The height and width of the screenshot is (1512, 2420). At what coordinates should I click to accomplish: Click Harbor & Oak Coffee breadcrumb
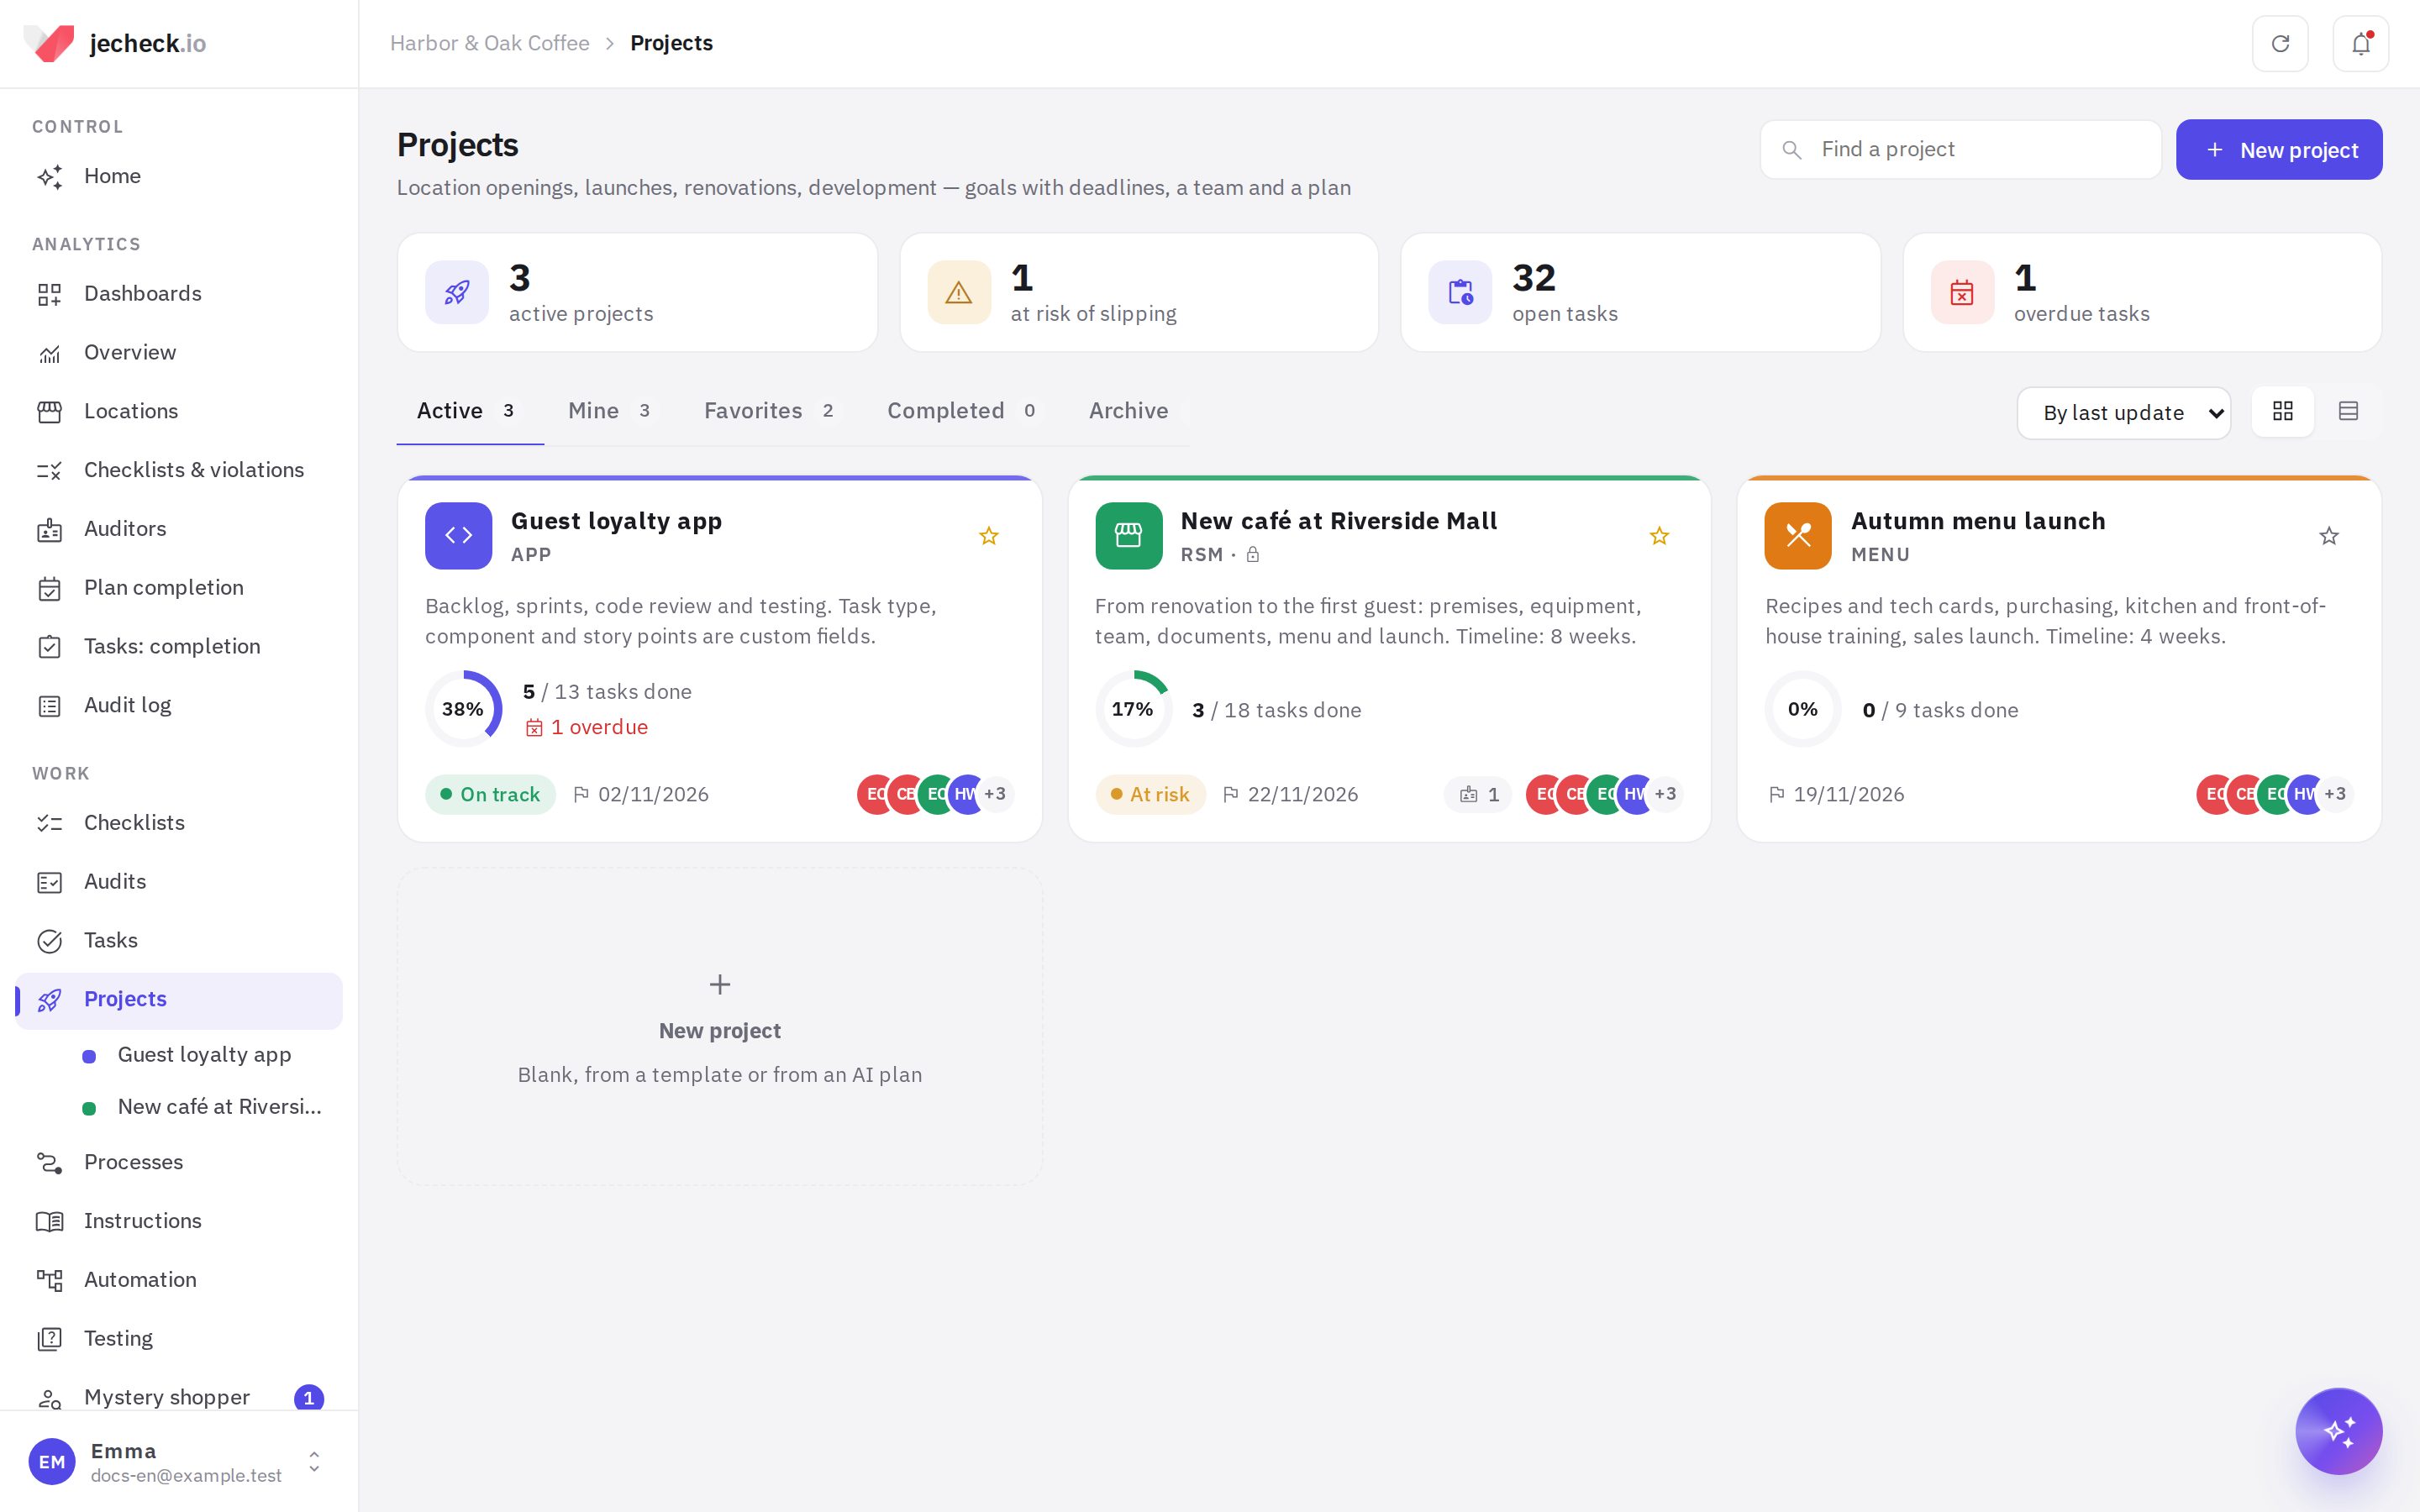click(490, 43)
